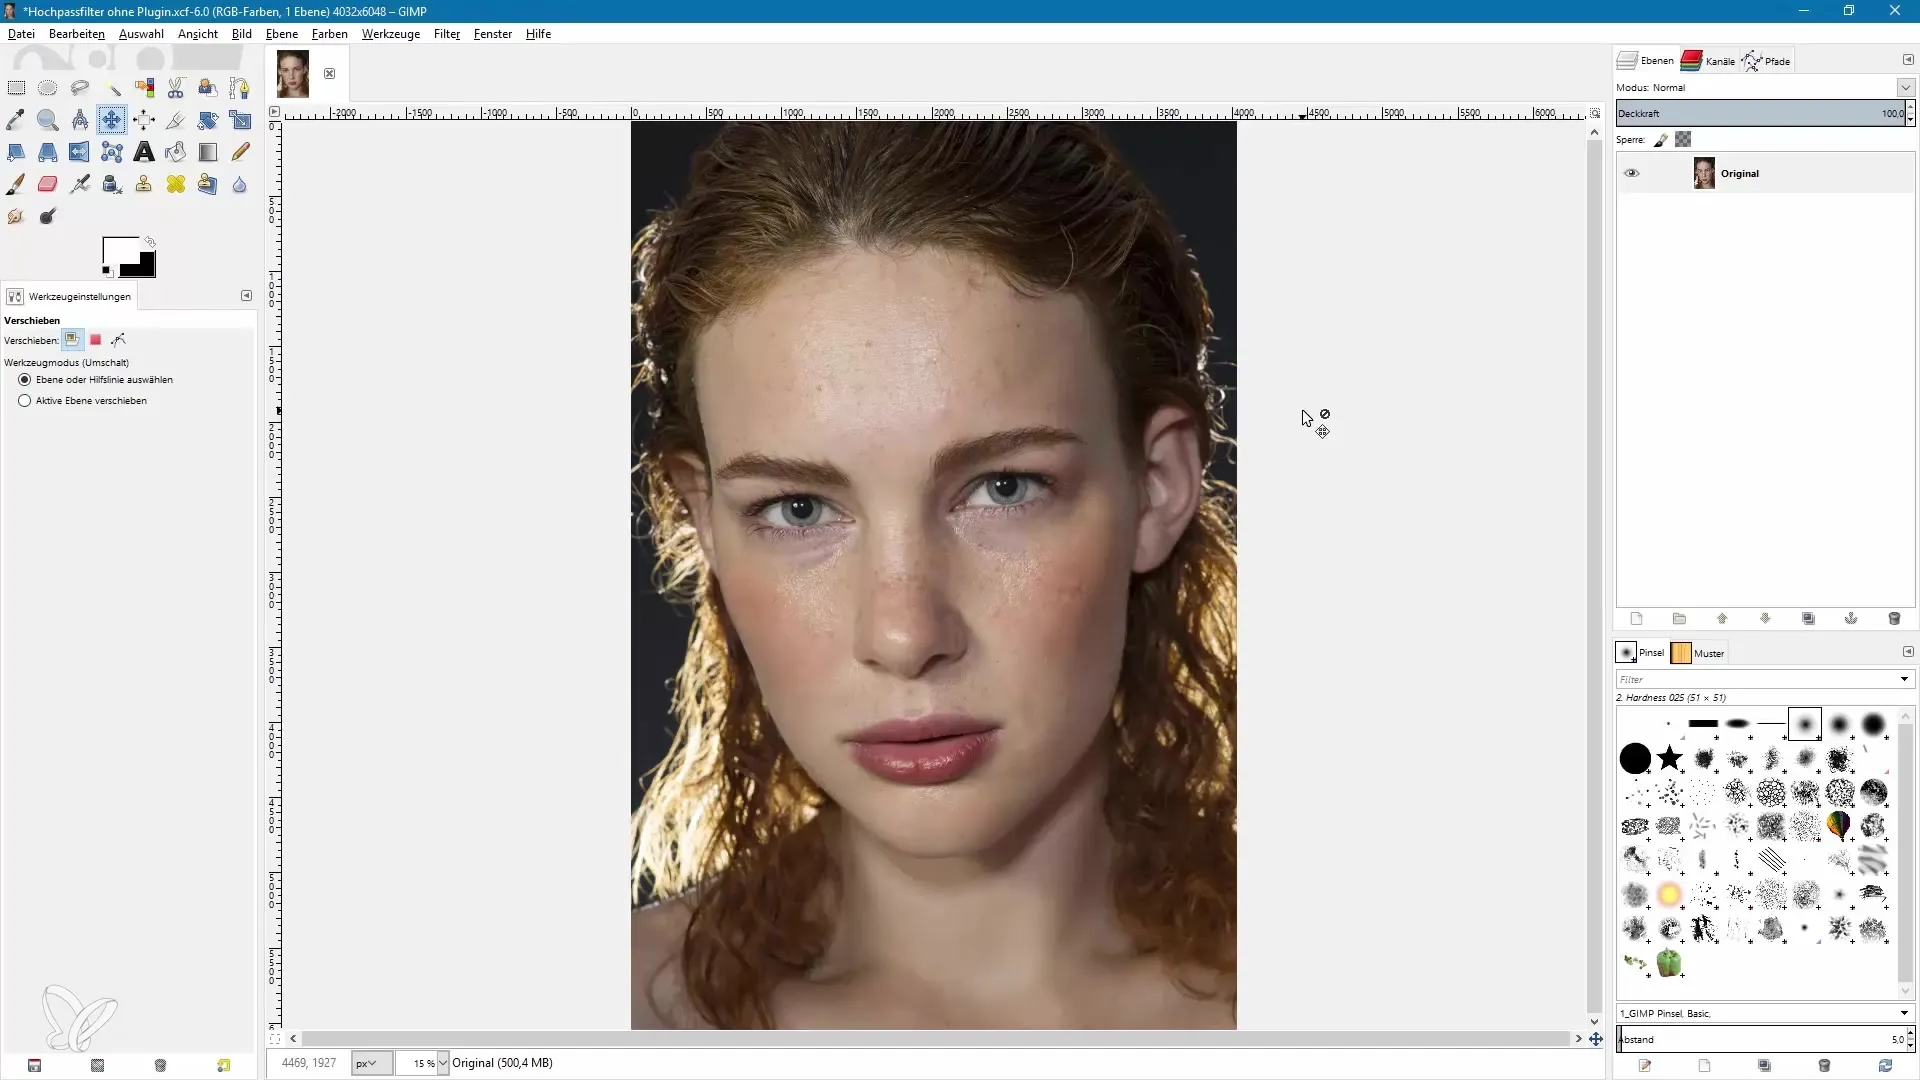Switch to the Pfade tab
The image size is (1920, 1080).
1767,61
